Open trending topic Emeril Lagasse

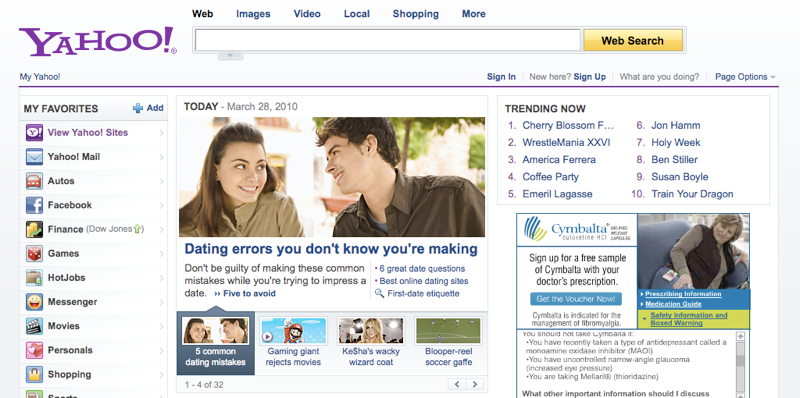click(557, 194)
